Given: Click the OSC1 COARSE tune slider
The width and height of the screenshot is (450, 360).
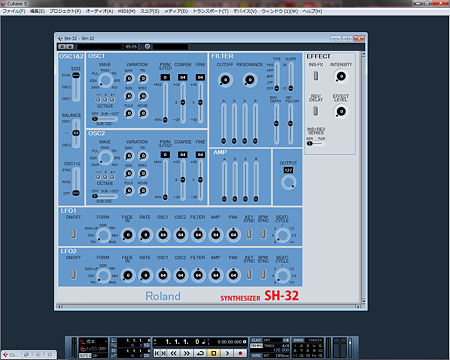Looking at the screenshot, I should click(183, 102).
